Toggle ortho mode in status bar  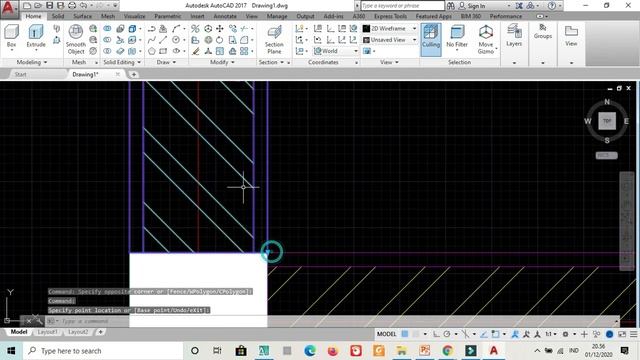click(x=436, y=334)
